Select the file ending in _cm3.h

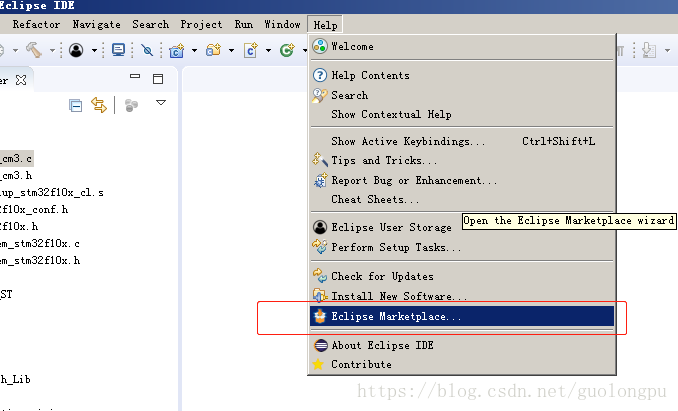[16, 175]
